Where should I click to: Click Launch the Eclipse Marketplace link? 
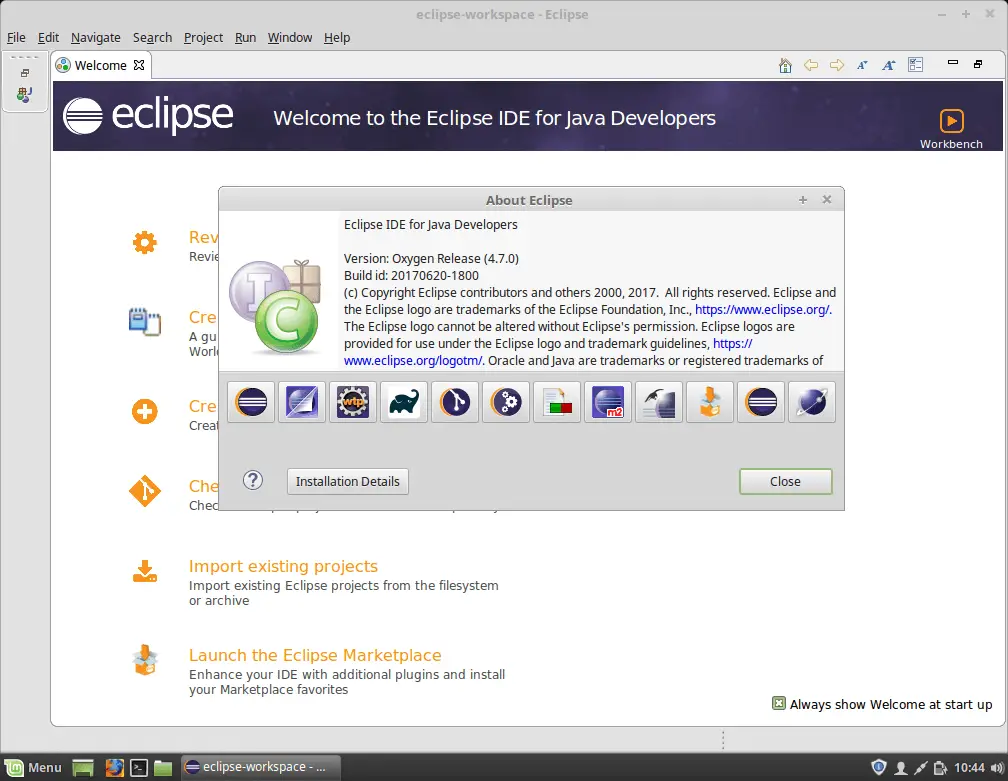tap(315, 655)
